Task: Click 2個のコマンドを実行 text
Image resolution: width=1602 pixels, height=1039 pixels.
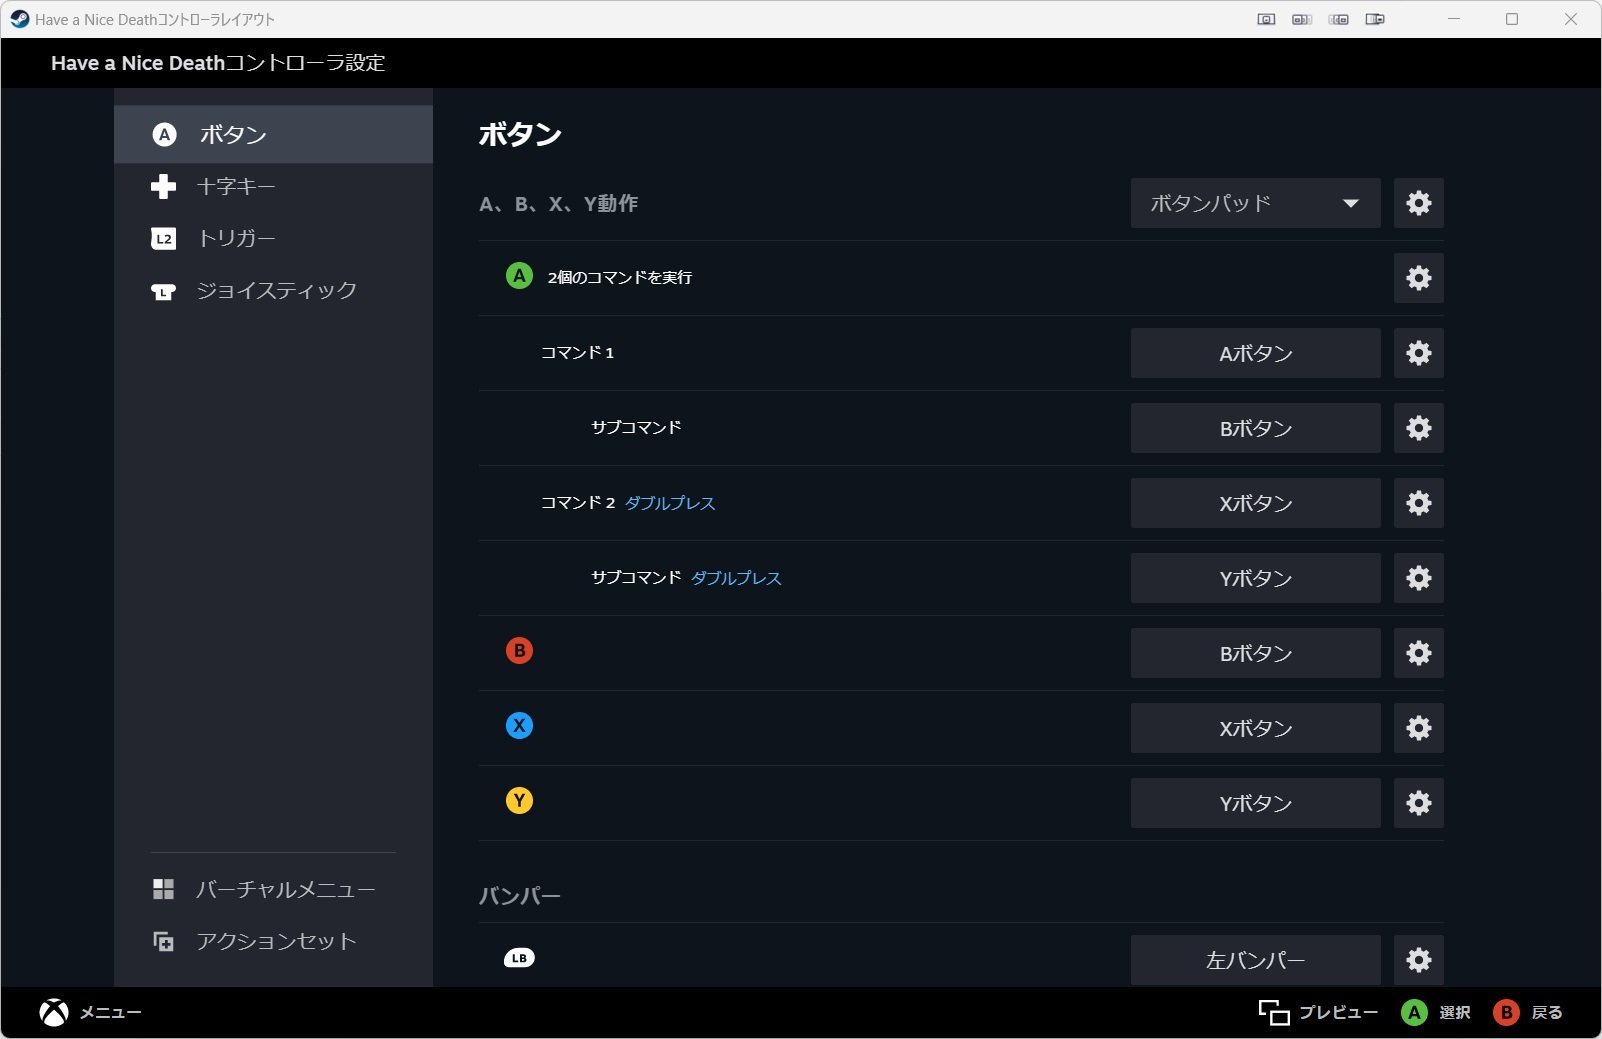Action: click(x=620, y=277)
